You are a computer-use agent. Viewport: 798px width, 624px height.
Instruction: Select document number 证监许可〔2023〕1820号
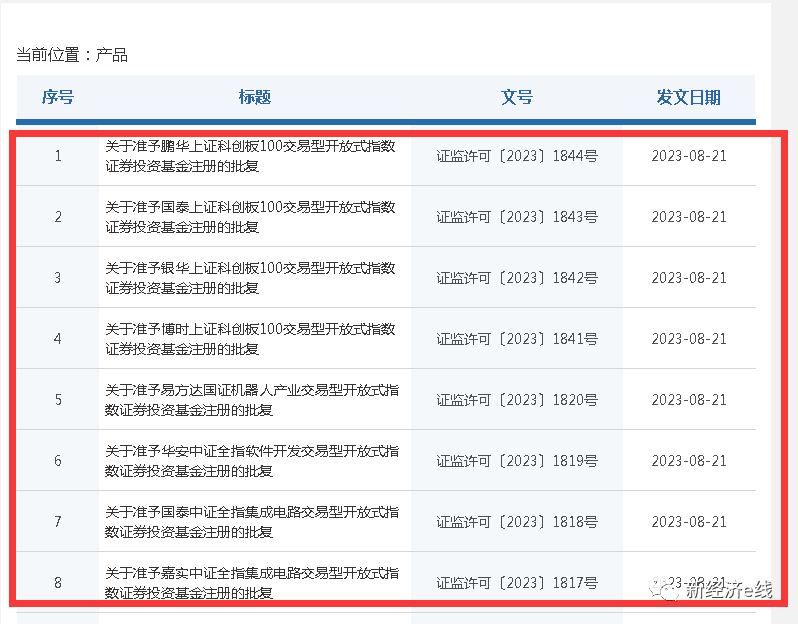coord(517,400)
